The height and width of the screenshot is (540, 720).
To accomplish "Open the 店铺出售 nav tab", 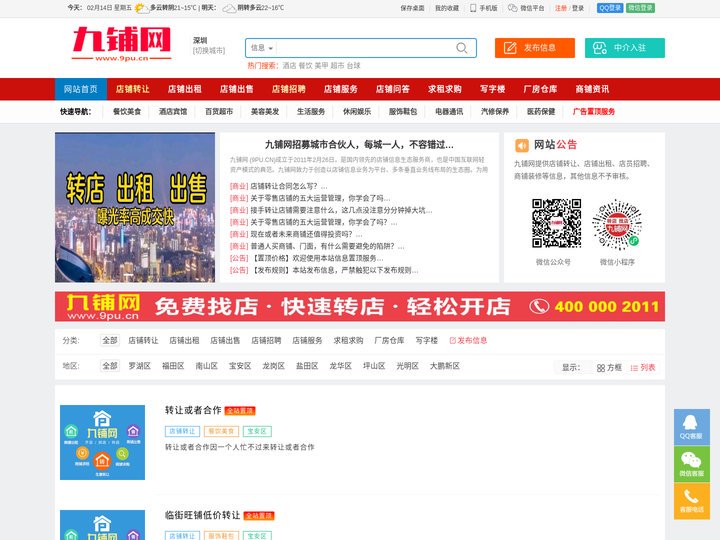I will 236,89.
